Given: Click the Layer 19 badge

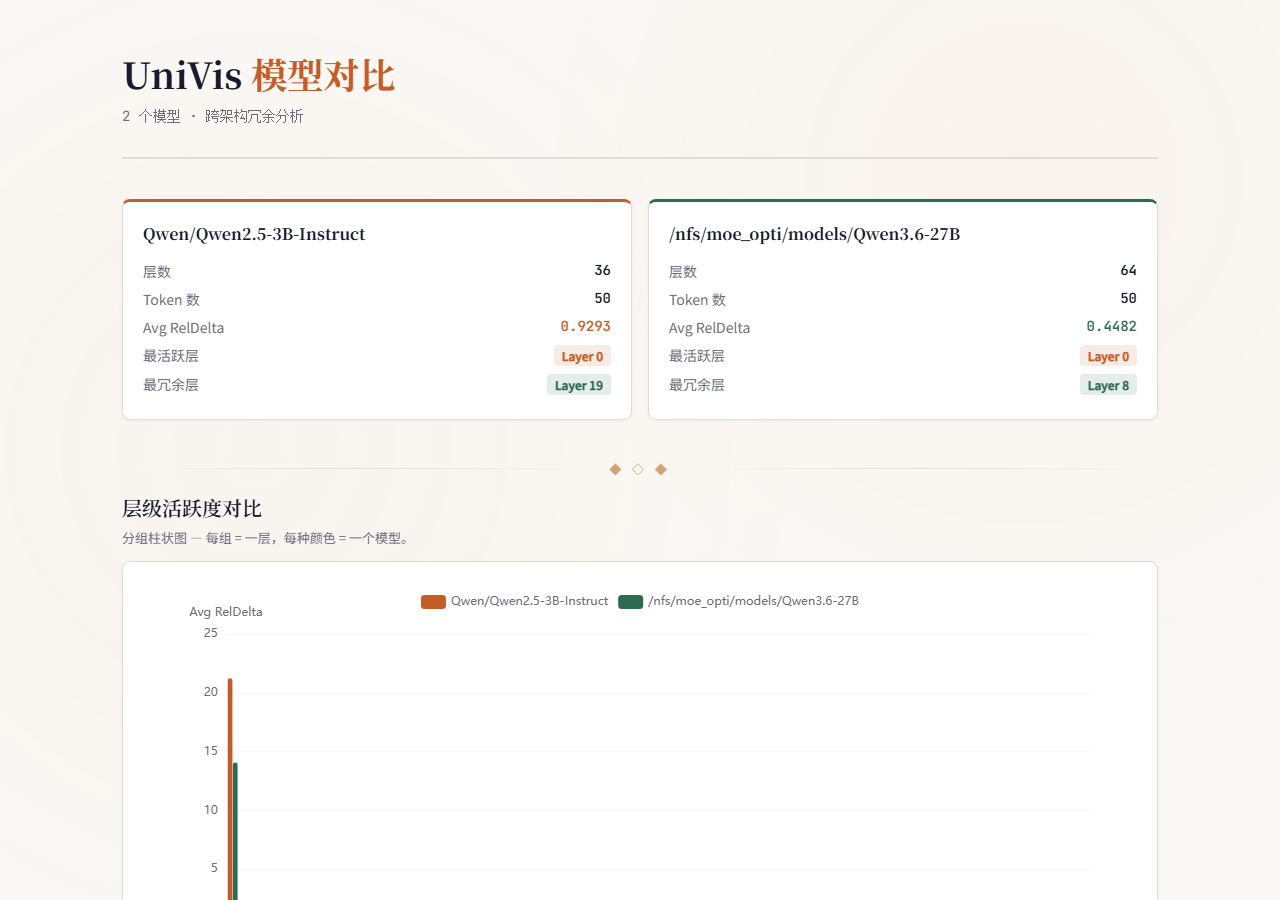Looking at the screenshot, I should coord(579,385).
